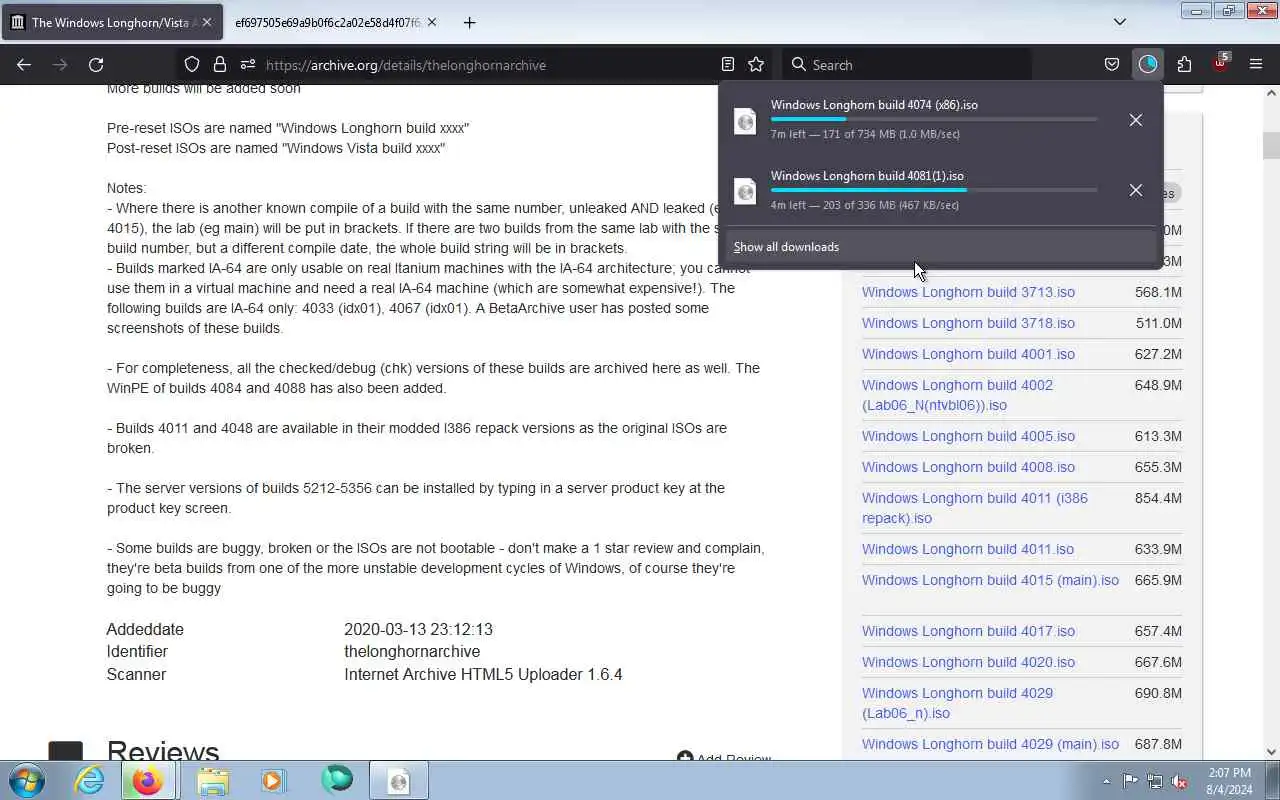Open Action Center flag icon
The image size is (1280, 800).
click(x=1130, y=781)
